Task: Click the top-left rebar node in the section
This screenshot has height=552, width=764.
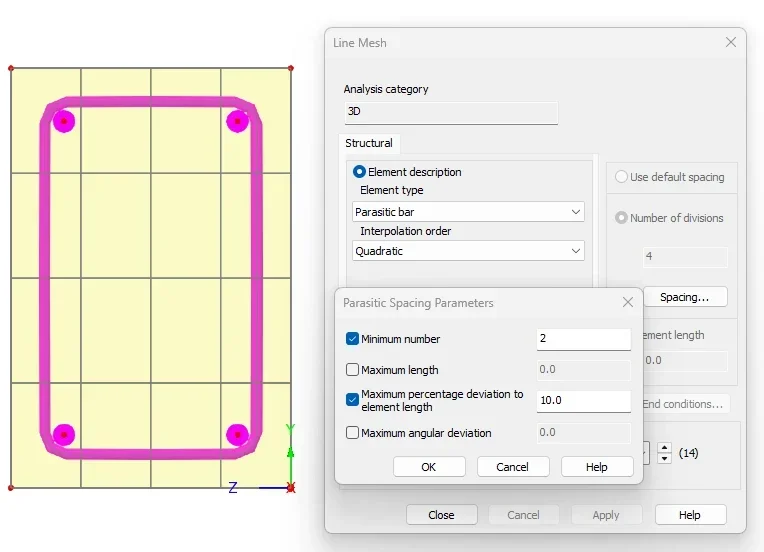Action: [64, 121]
